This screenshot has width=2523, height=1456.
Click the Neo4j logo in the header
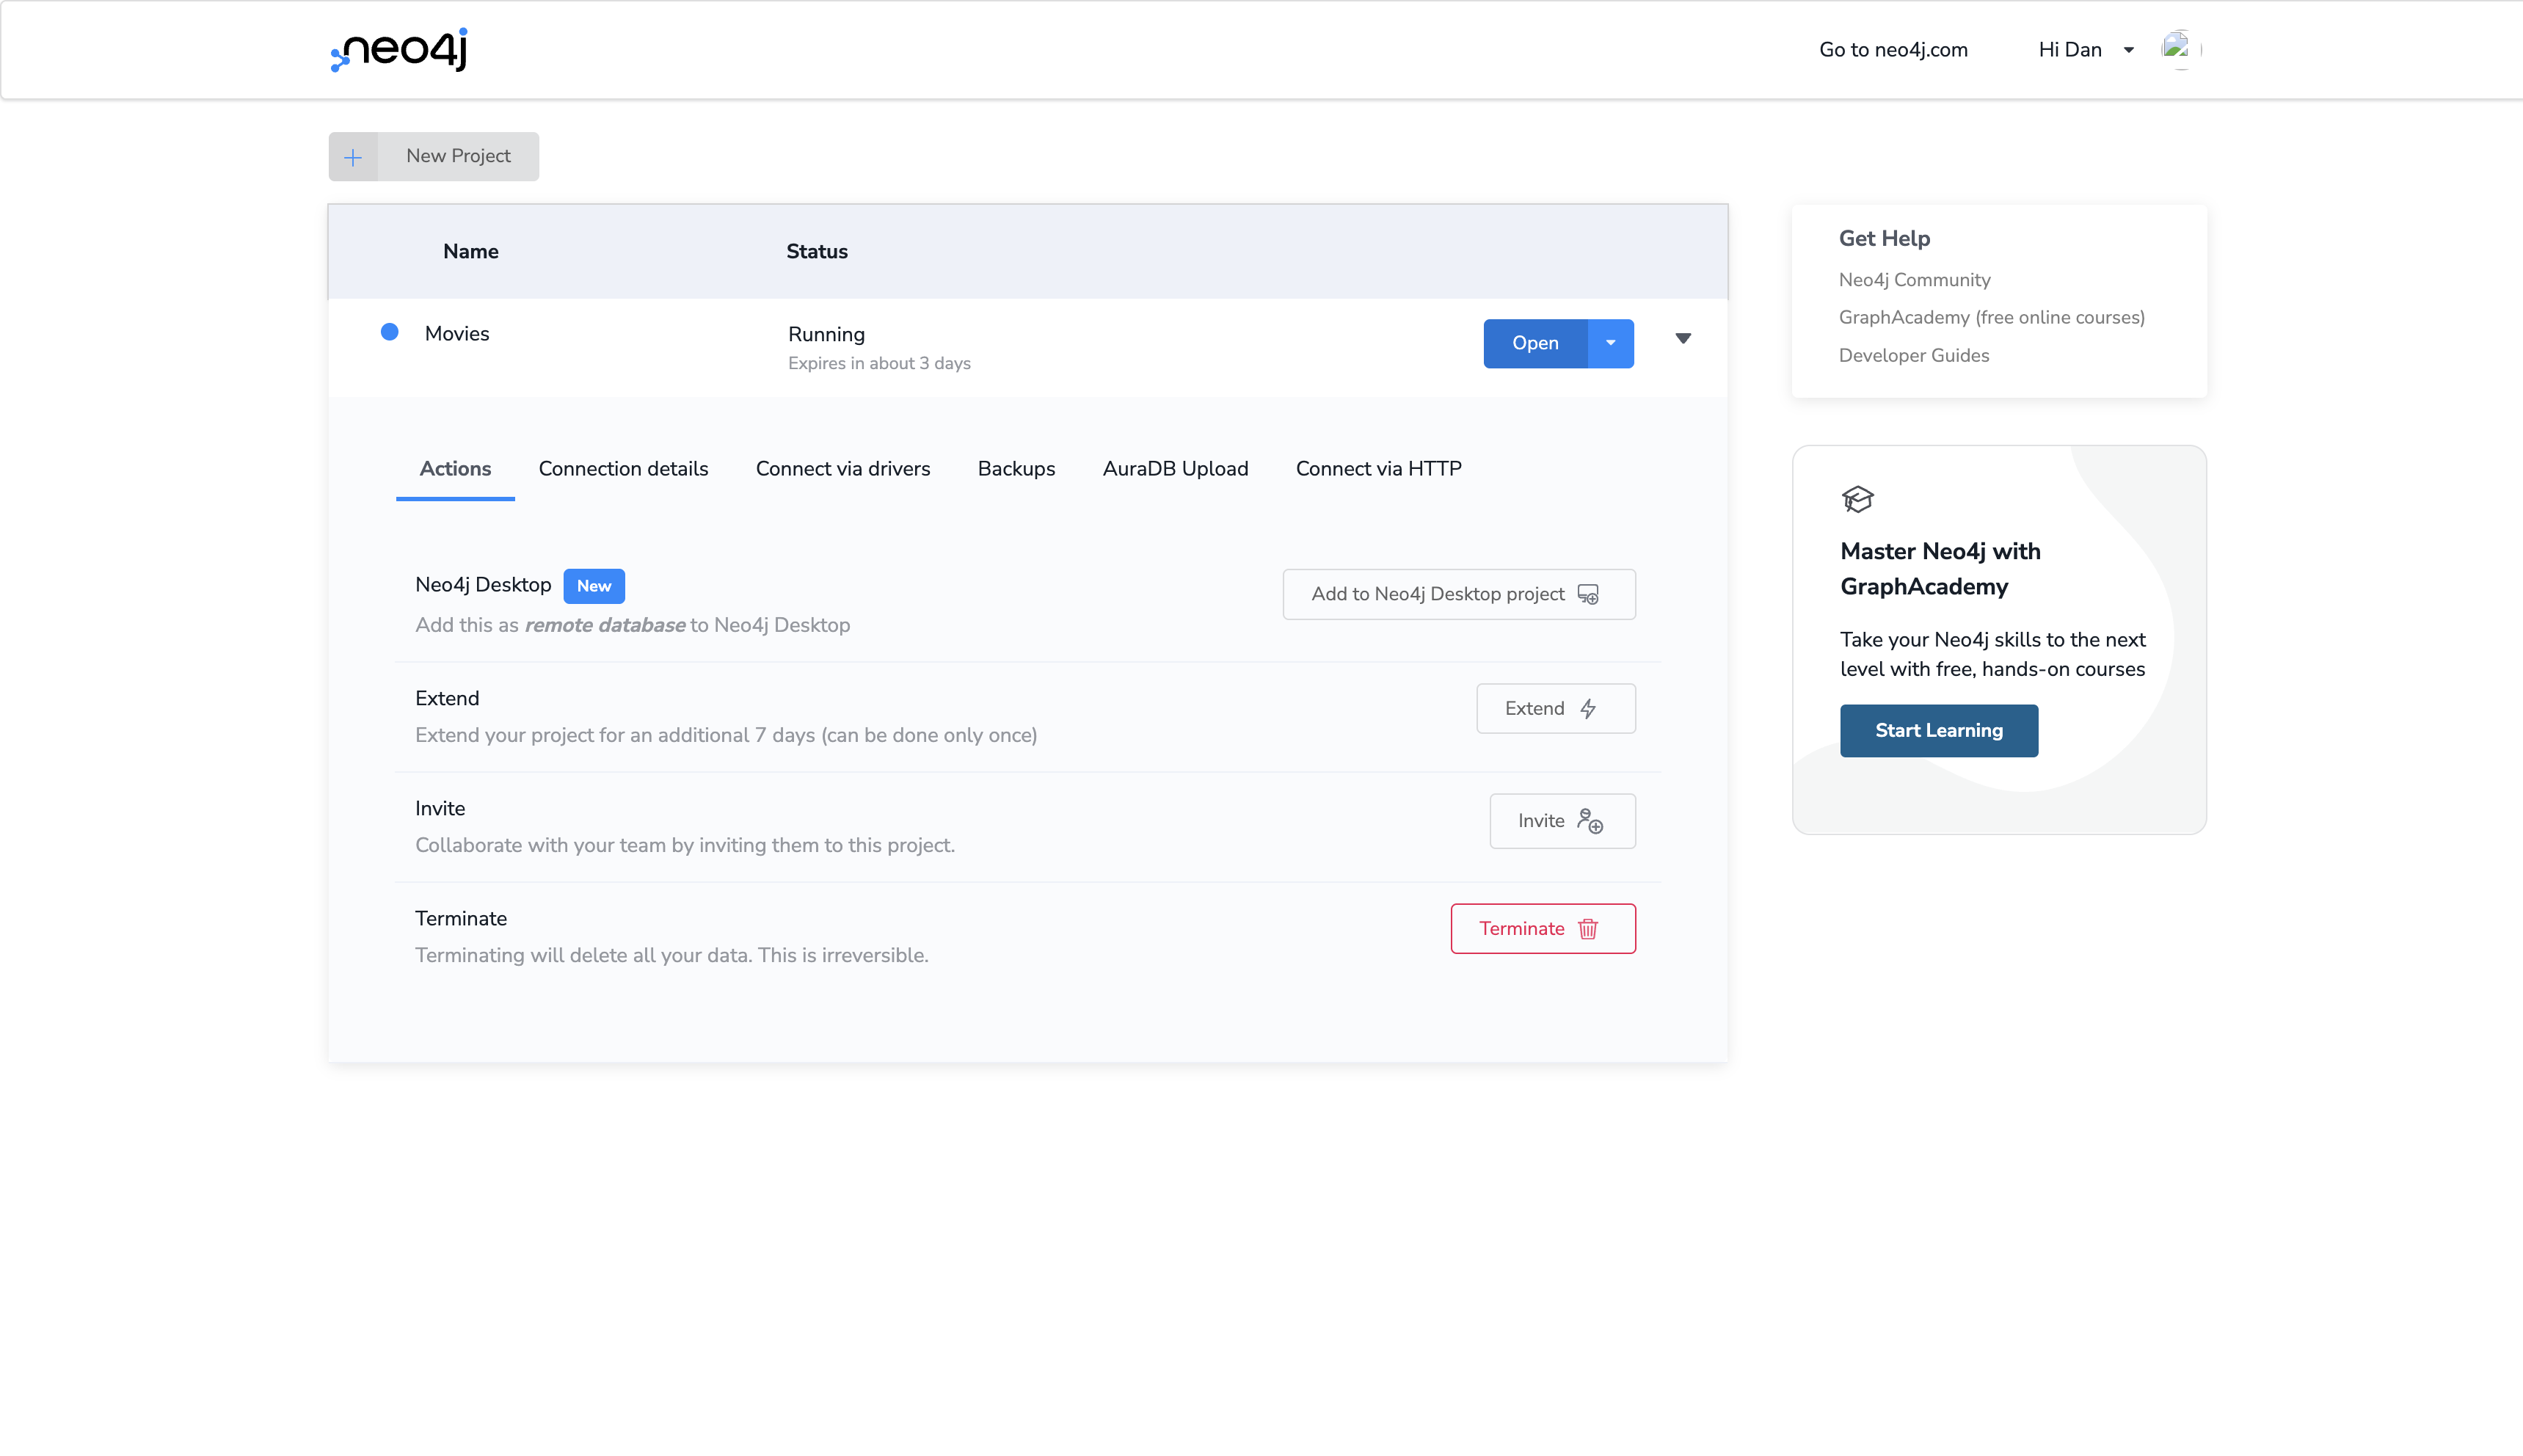click(397, 49)
